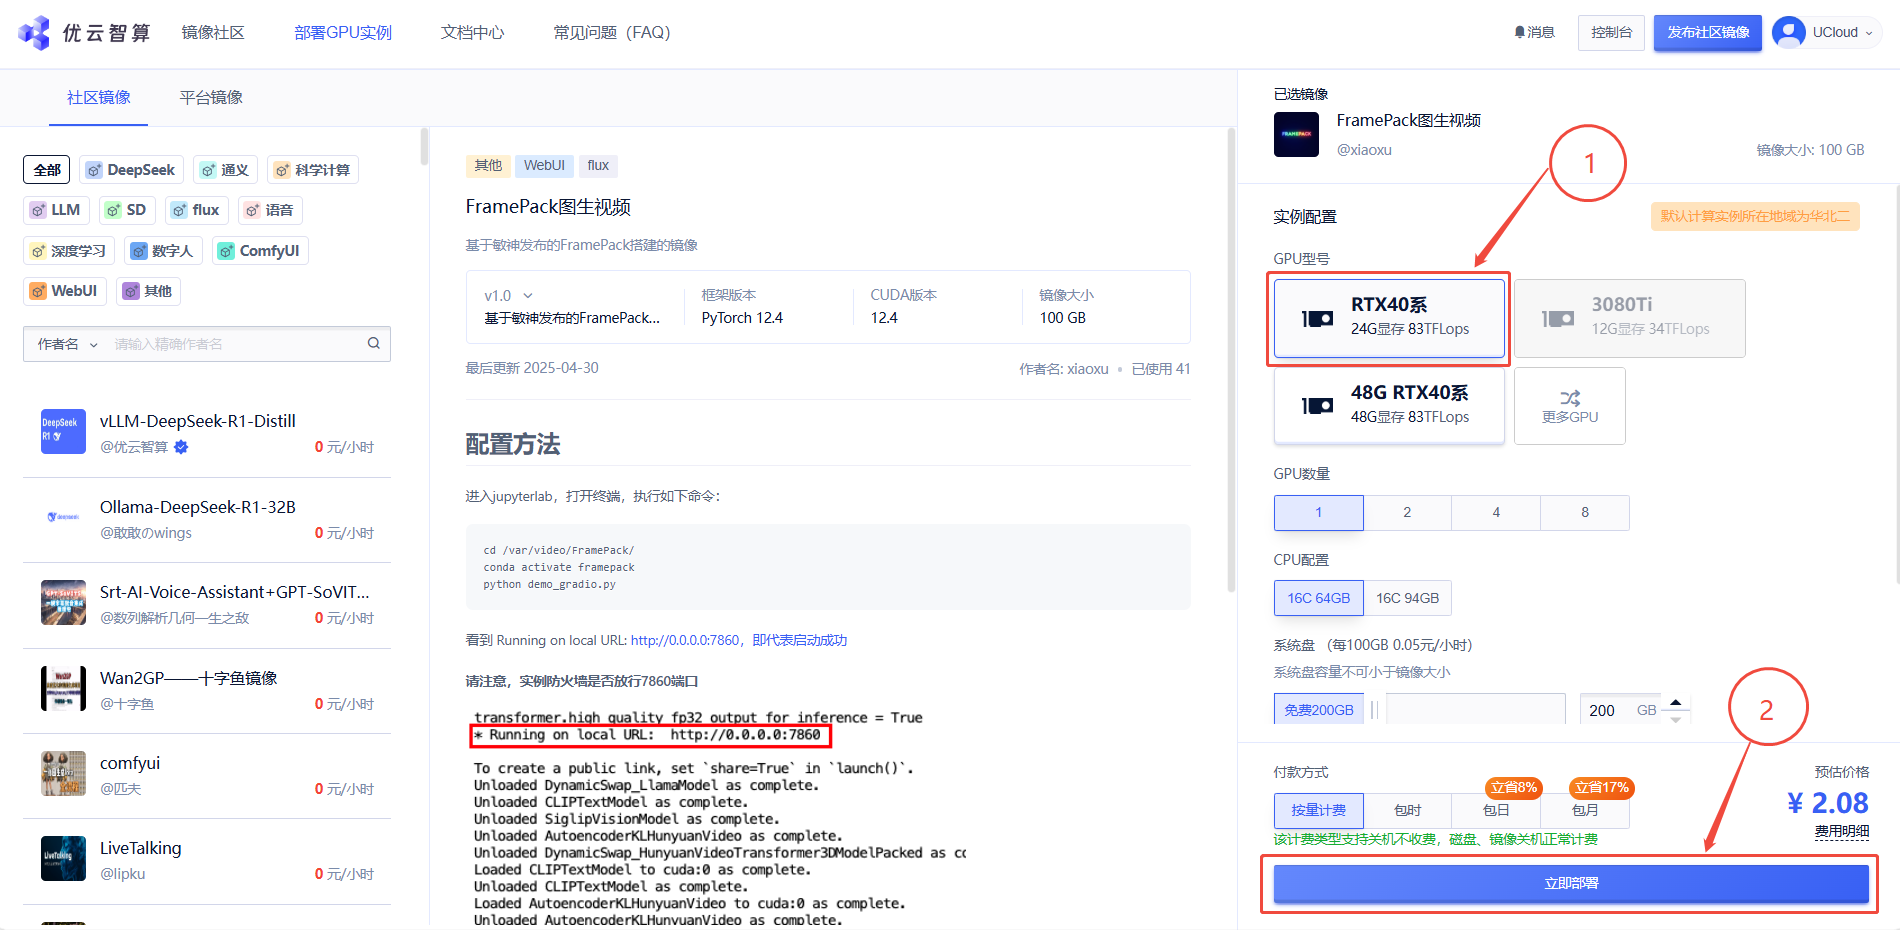This screenshot has width=1900, height=930.
Task: Set GPU数量 to 4
Action: [x=1496, y=513]
